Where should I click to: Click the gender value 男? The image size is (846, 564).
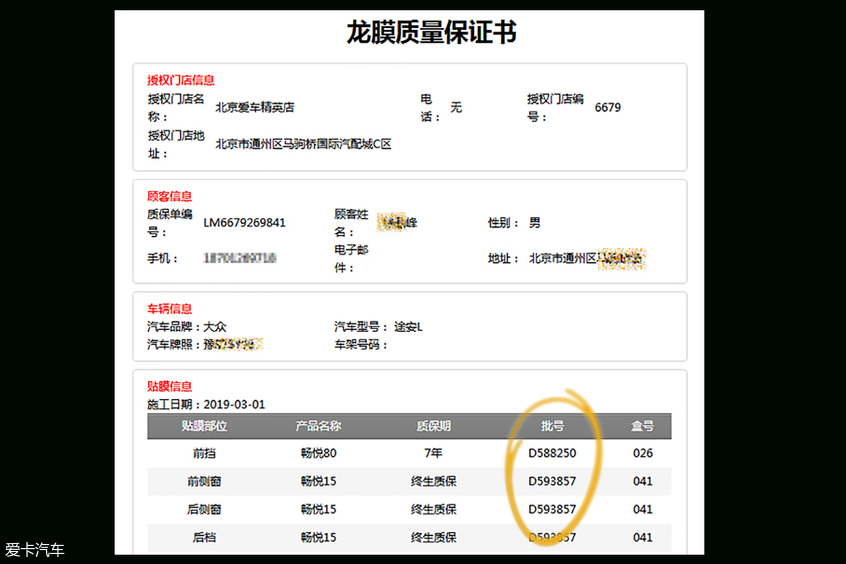point(535,223)
